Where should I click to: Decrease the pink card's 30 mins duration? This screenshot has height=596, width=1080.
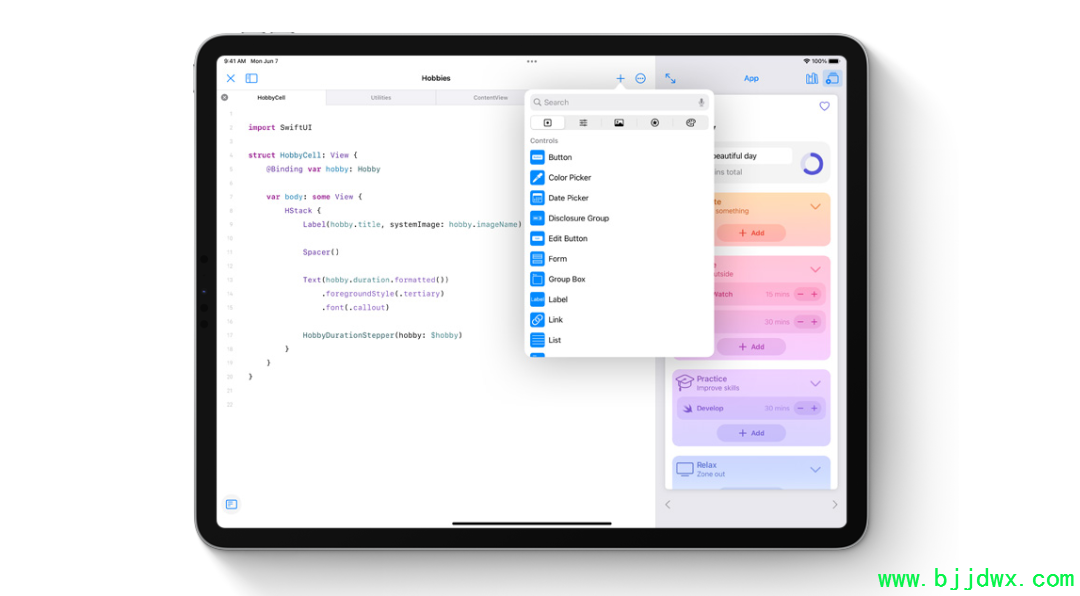[800, 322]
